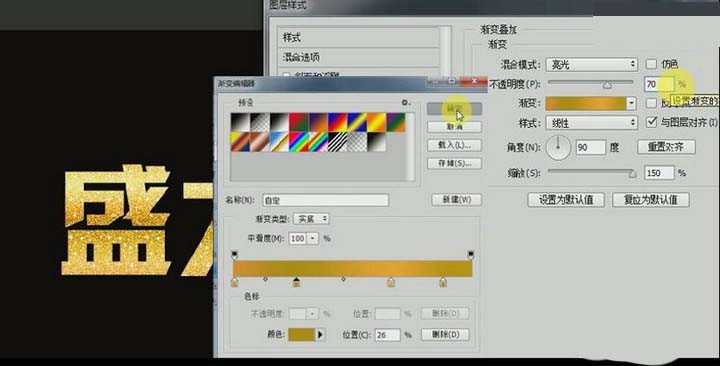Click the scale field showing 150
The width and height of the screenshot is (720, 366).
click(658, 173)
